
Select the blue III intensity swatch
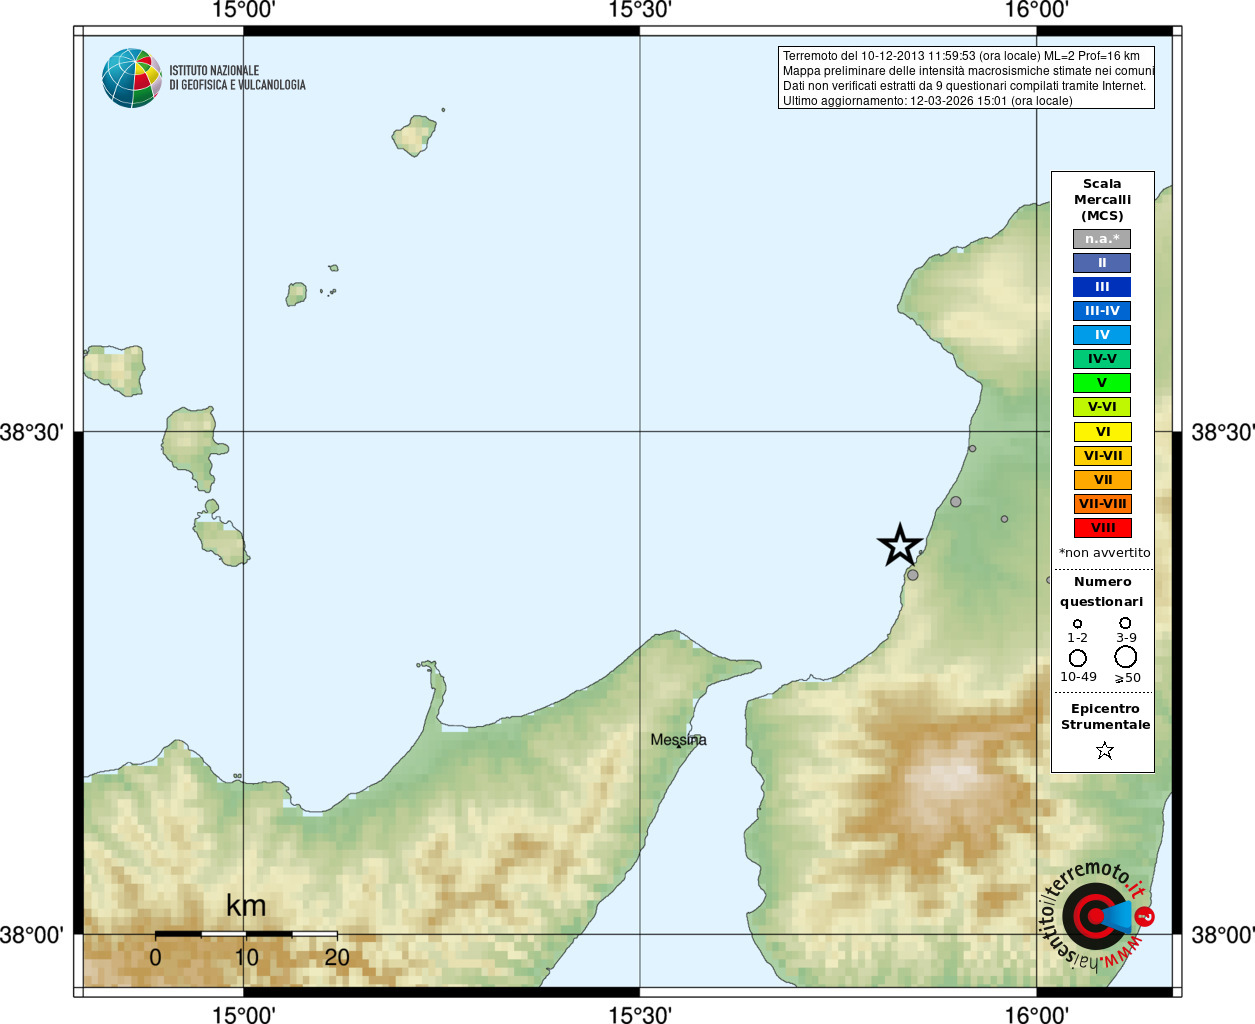click(x=1102, y=287)
